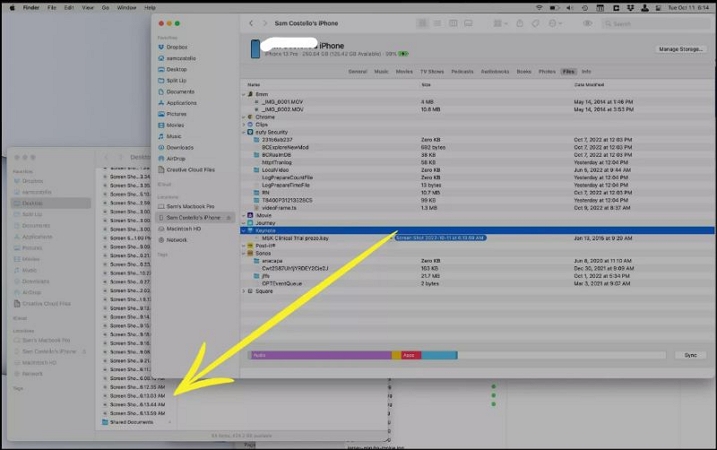Eject Sam Costello's iPhone in front sidebar
The height and width of the screenshot is (450, 717).
(229, 218)
